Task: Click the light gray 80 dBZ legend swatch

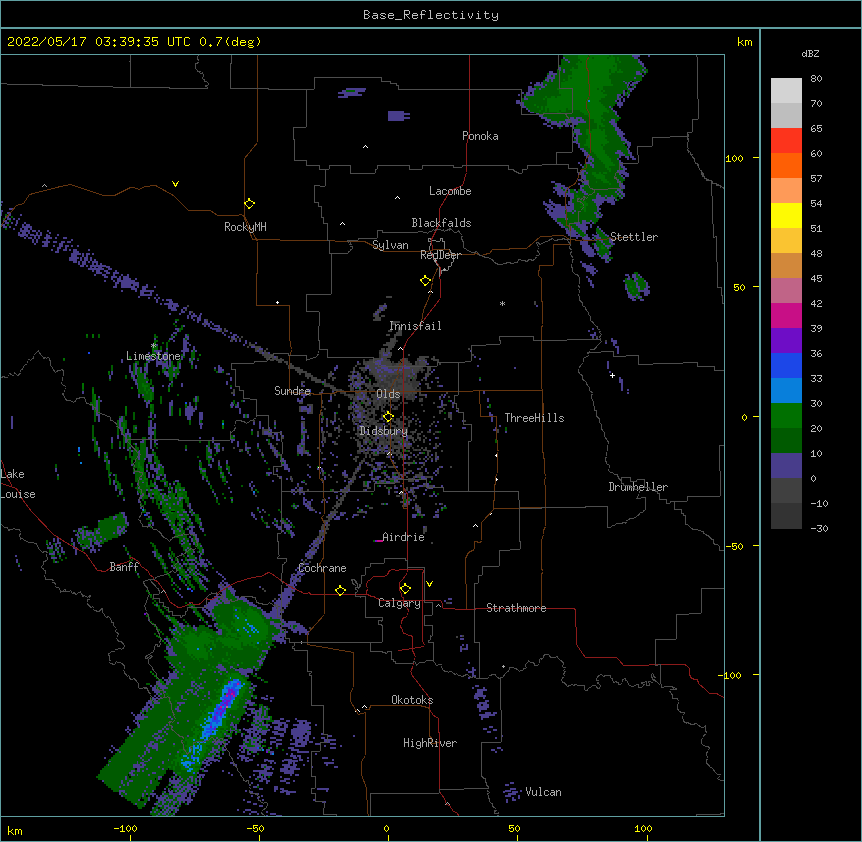Action: click(786, 91)
